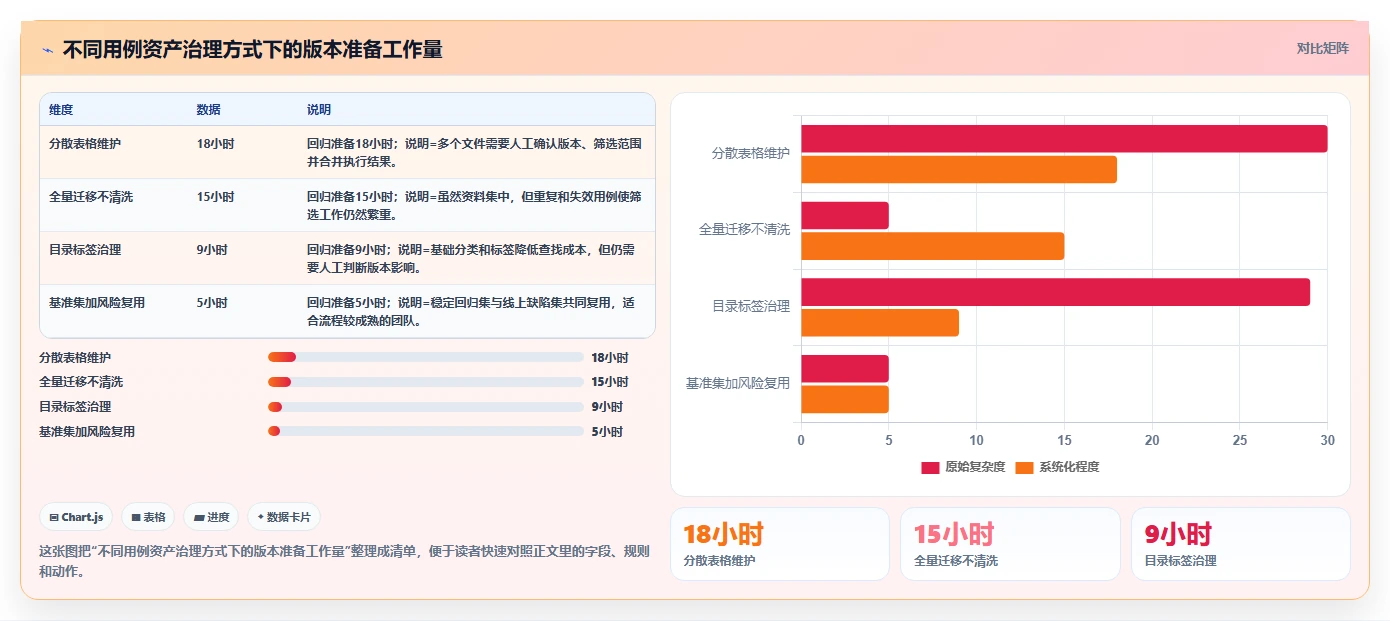Click the 说明 column header

(319, 110)
